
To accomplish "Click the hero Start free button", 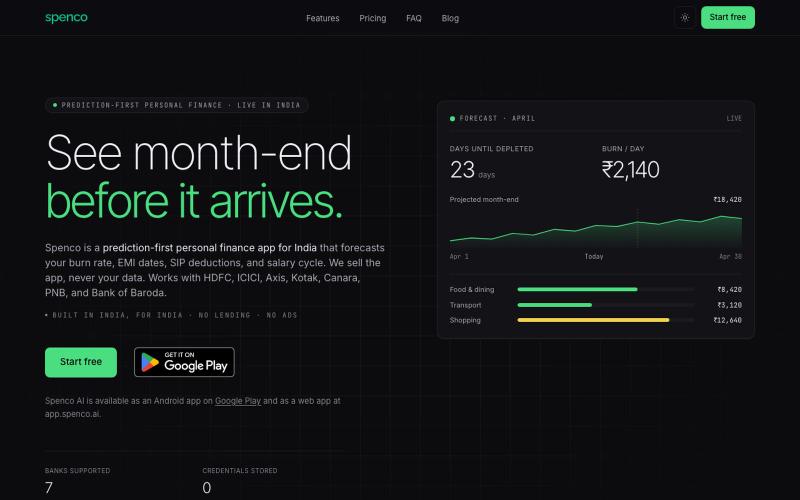I will click(81, 362).
